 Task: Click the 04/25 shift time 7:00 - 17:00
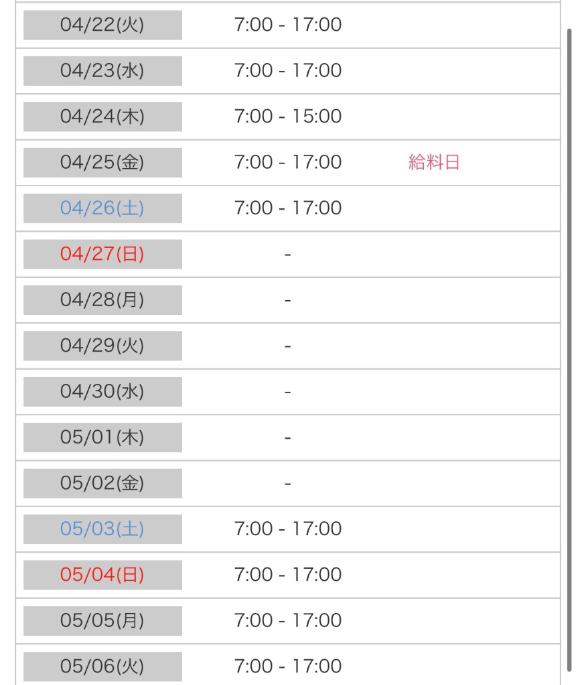pos(288,162)
